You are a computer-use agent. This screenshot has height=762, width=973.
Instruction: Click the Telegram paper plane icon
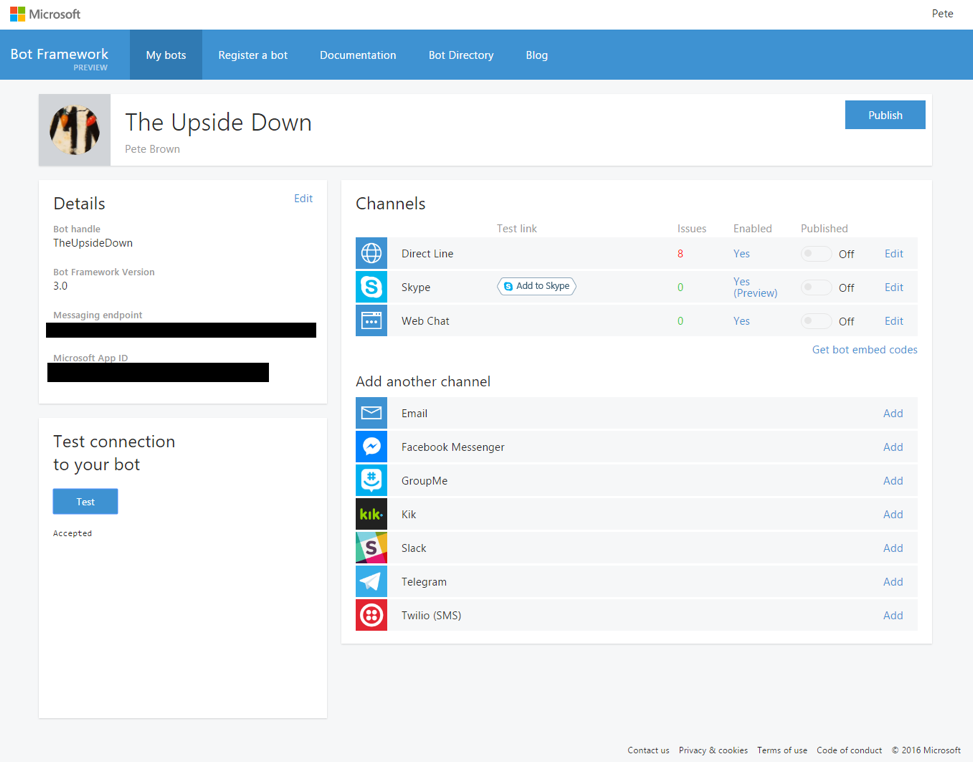(371, 581)
